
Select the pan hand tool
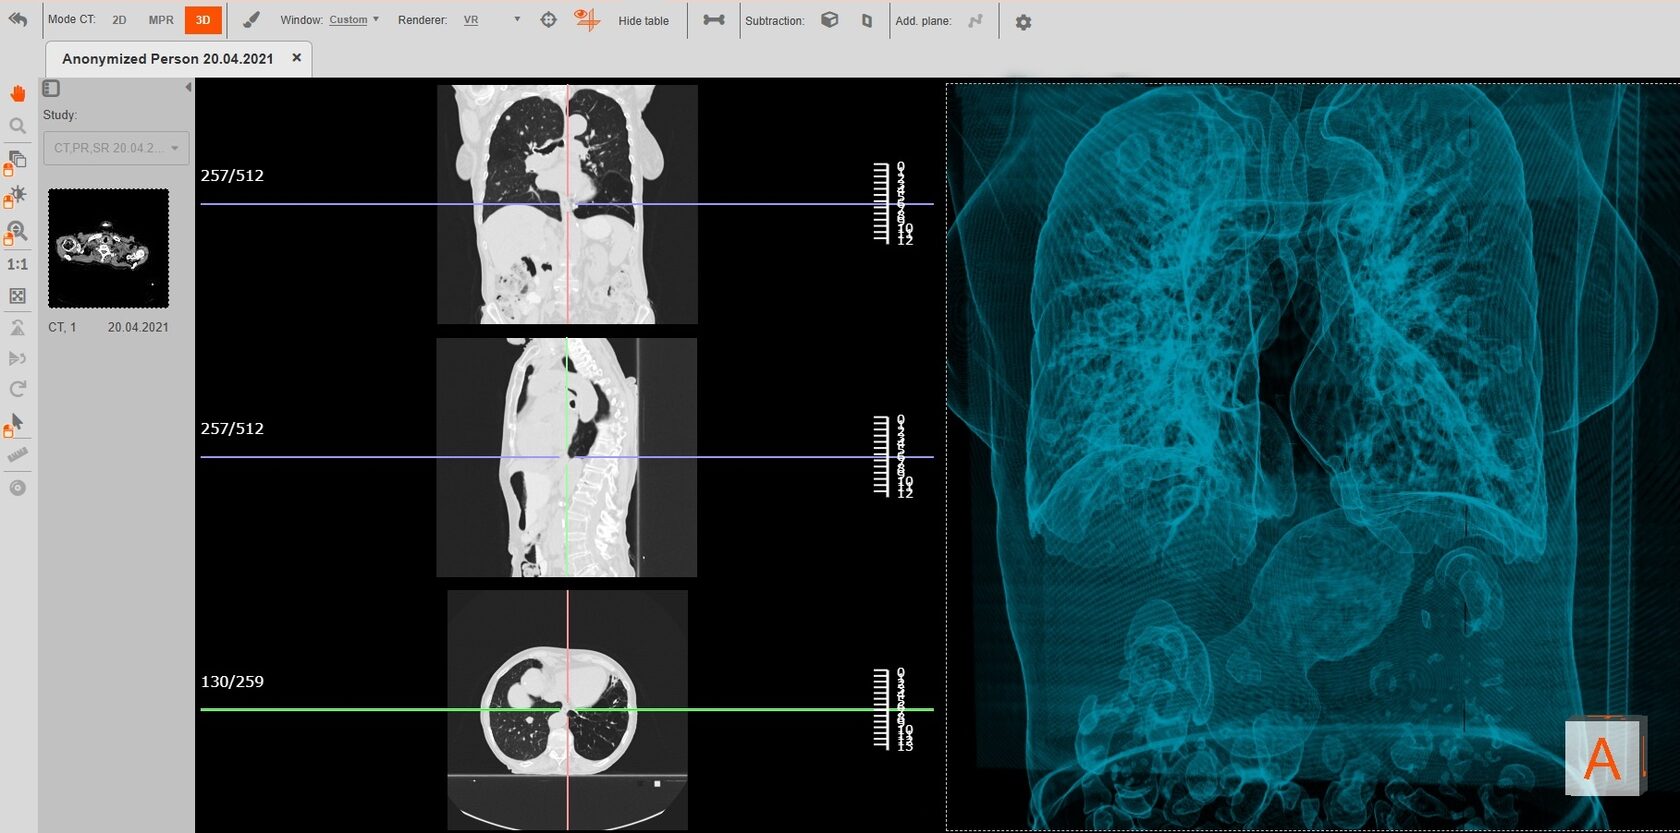pos(18,93)
